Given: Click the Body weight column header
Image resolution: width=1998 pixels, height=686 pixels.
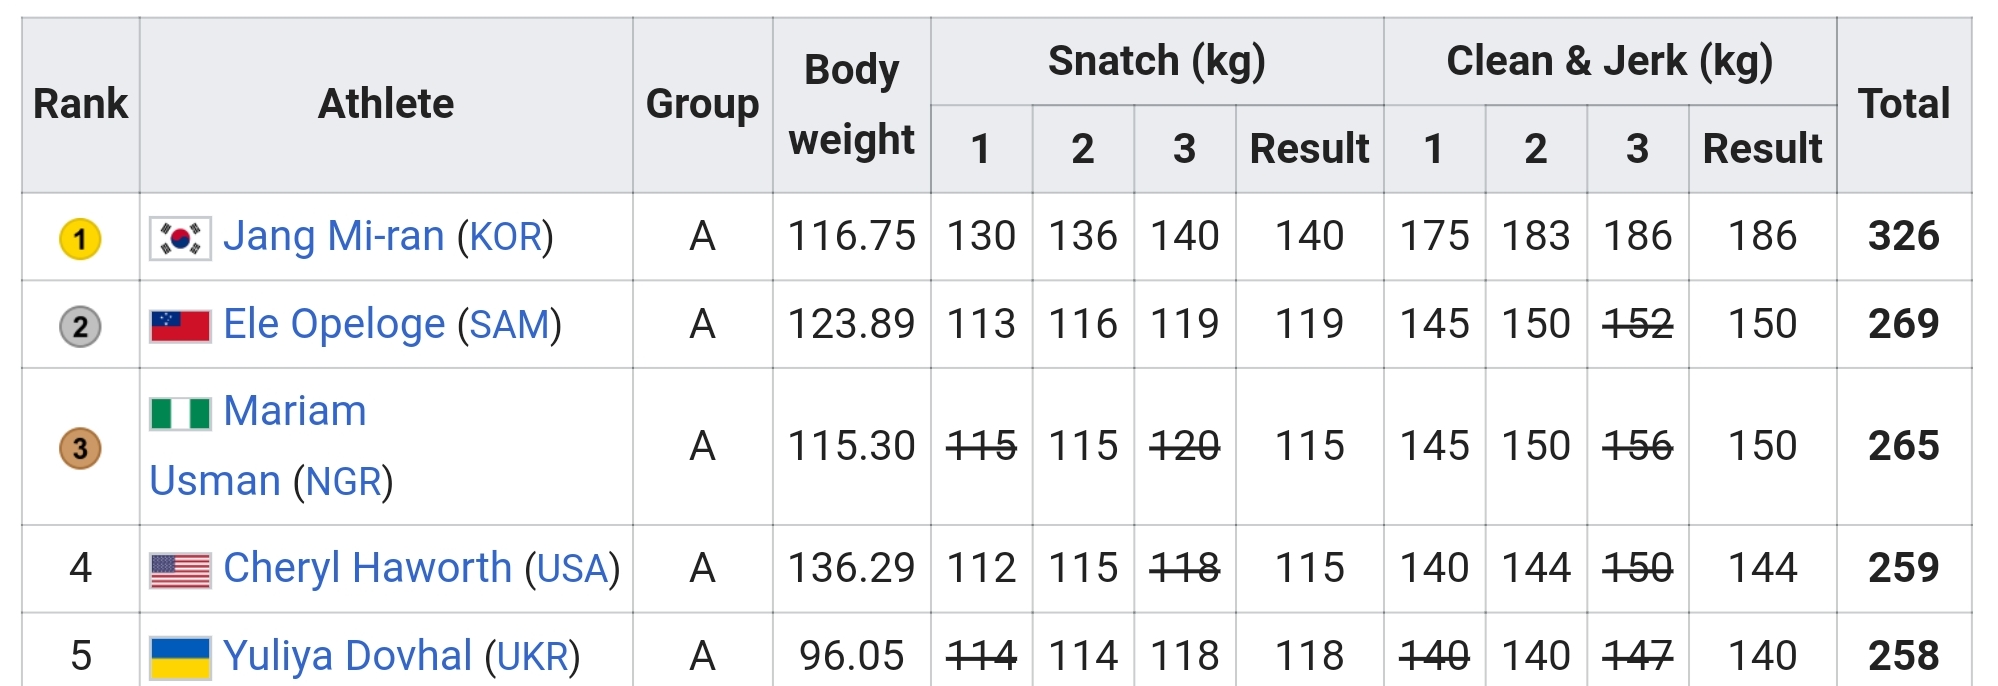Looking at the screenshot, I should click(851, 104).
